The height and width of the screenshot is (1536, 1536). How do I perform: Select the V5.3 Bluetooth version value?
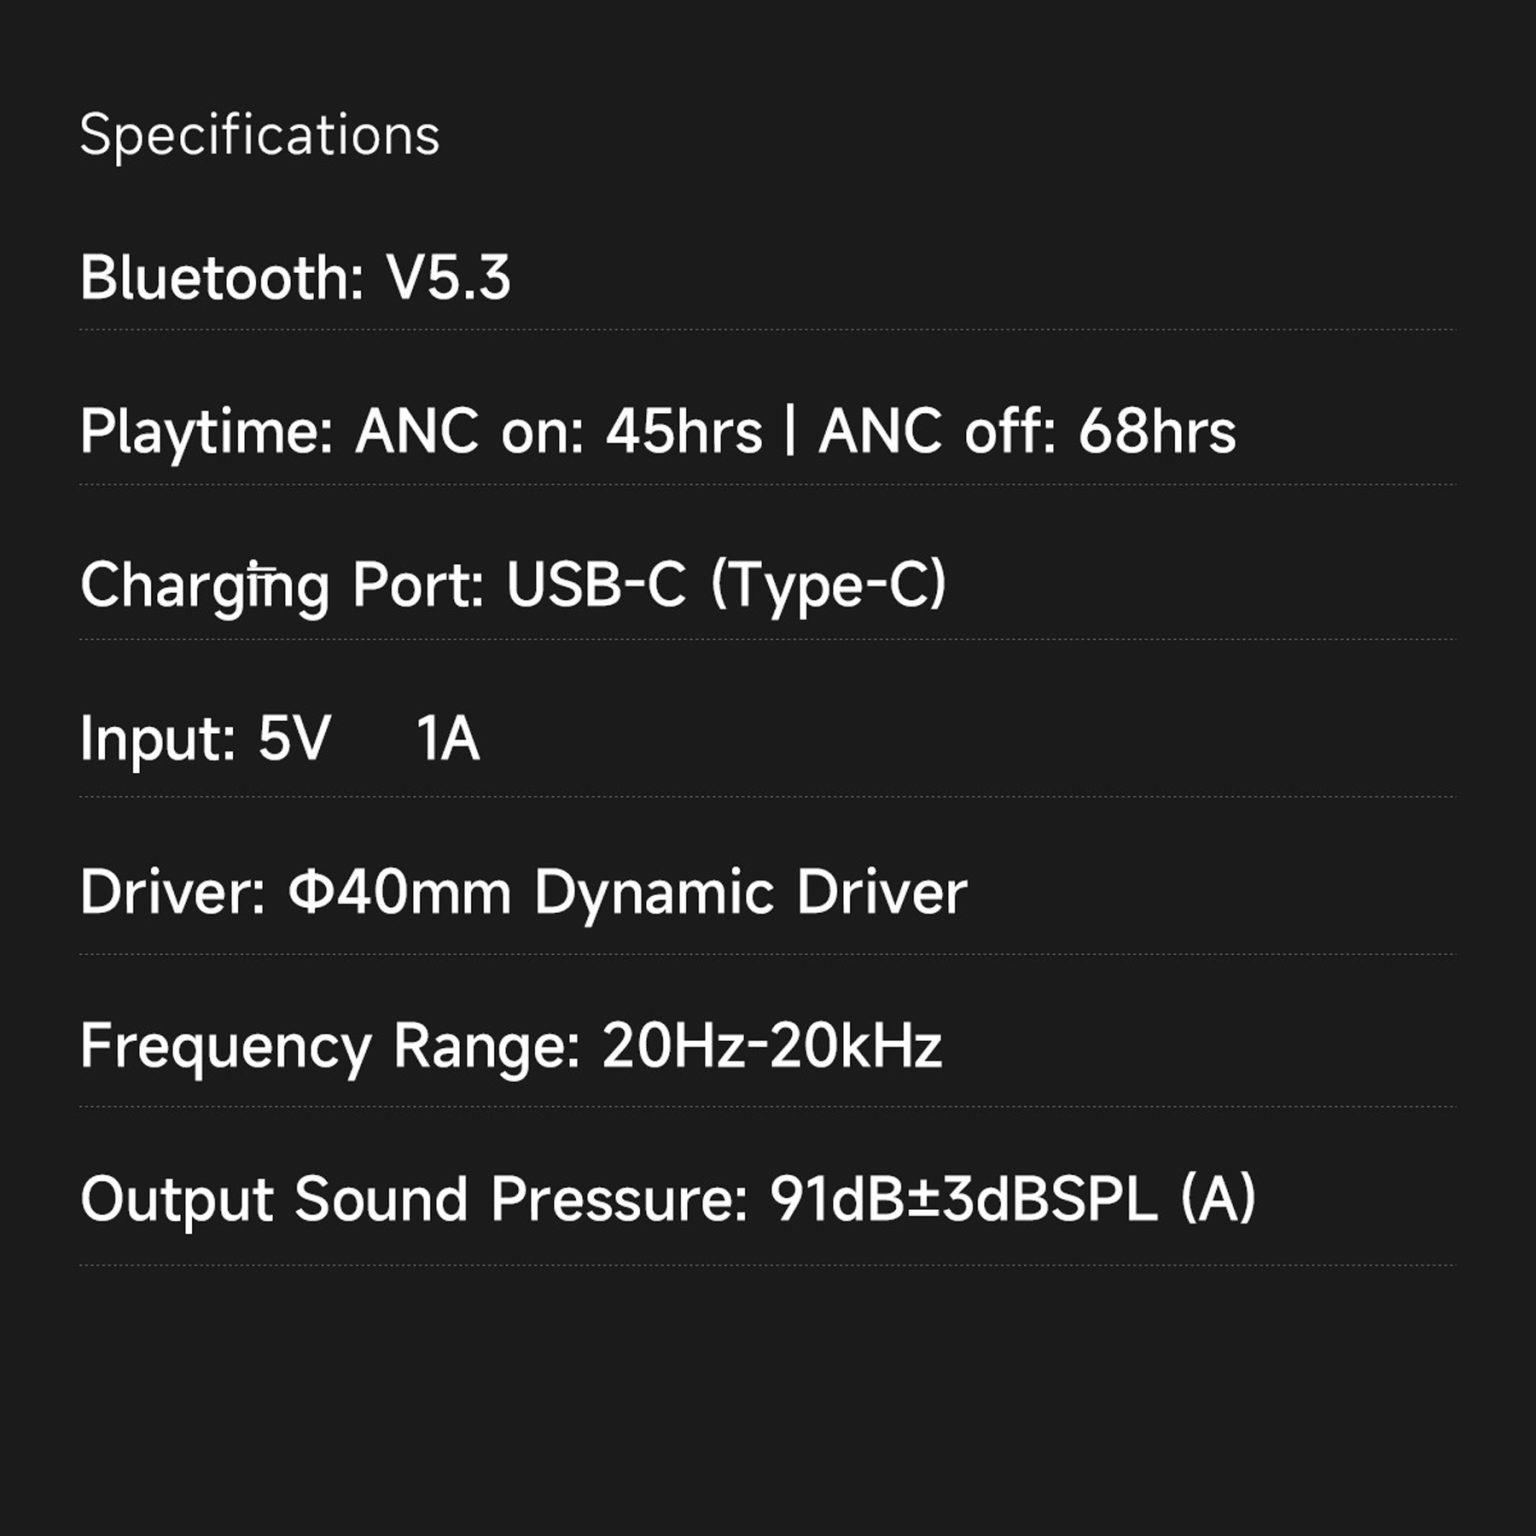point(448,278)
